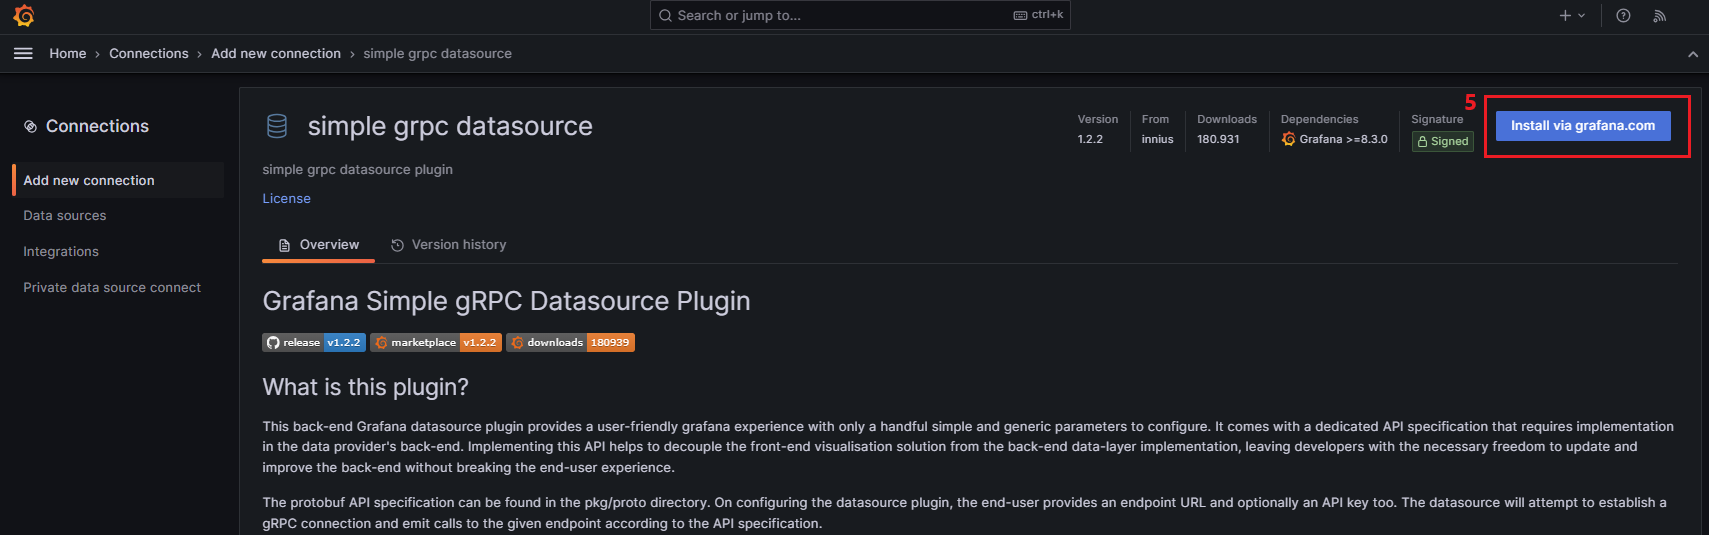Image resolution: width=1709 pixels, height=535 pixels.
Task: Click Install via grafana.com button
Action: point(1583,126)
